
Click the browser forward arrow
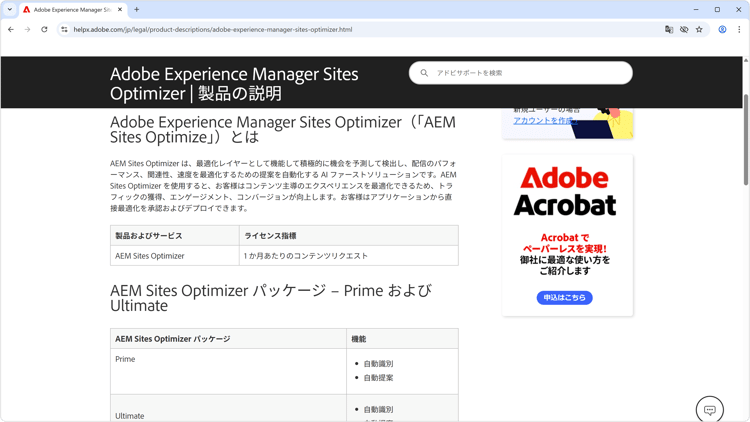[x=27, y=29]
